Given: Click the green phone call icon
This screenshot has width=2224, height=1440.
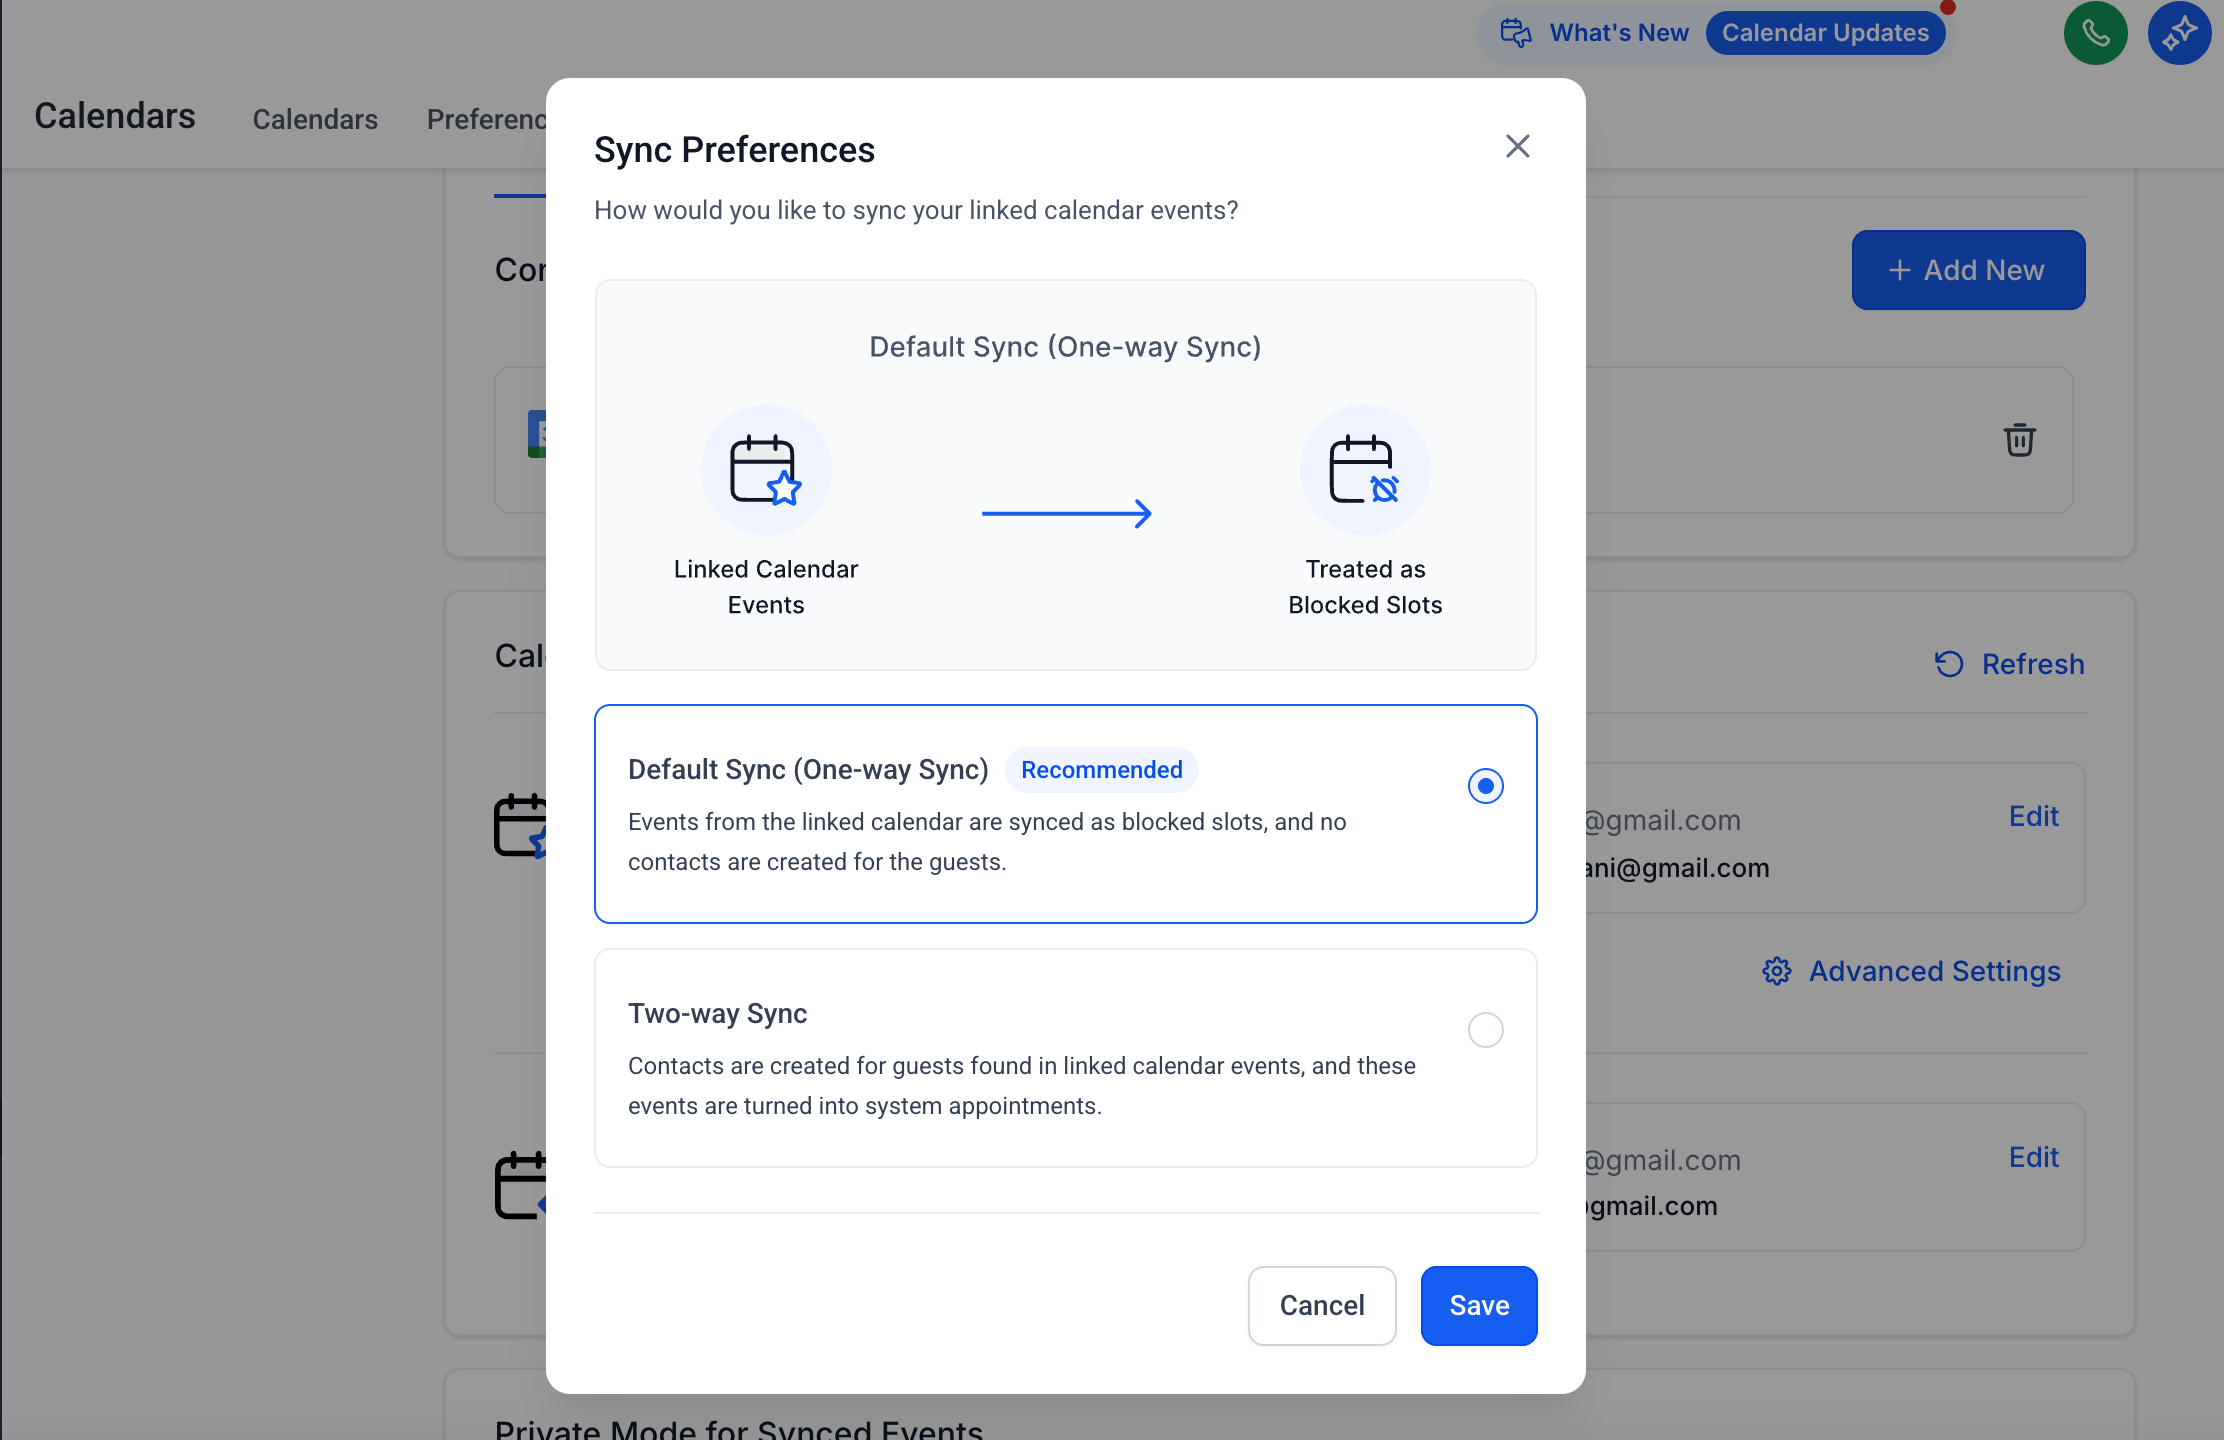Looking at the screenshot, I should (x=2095, y=34).
